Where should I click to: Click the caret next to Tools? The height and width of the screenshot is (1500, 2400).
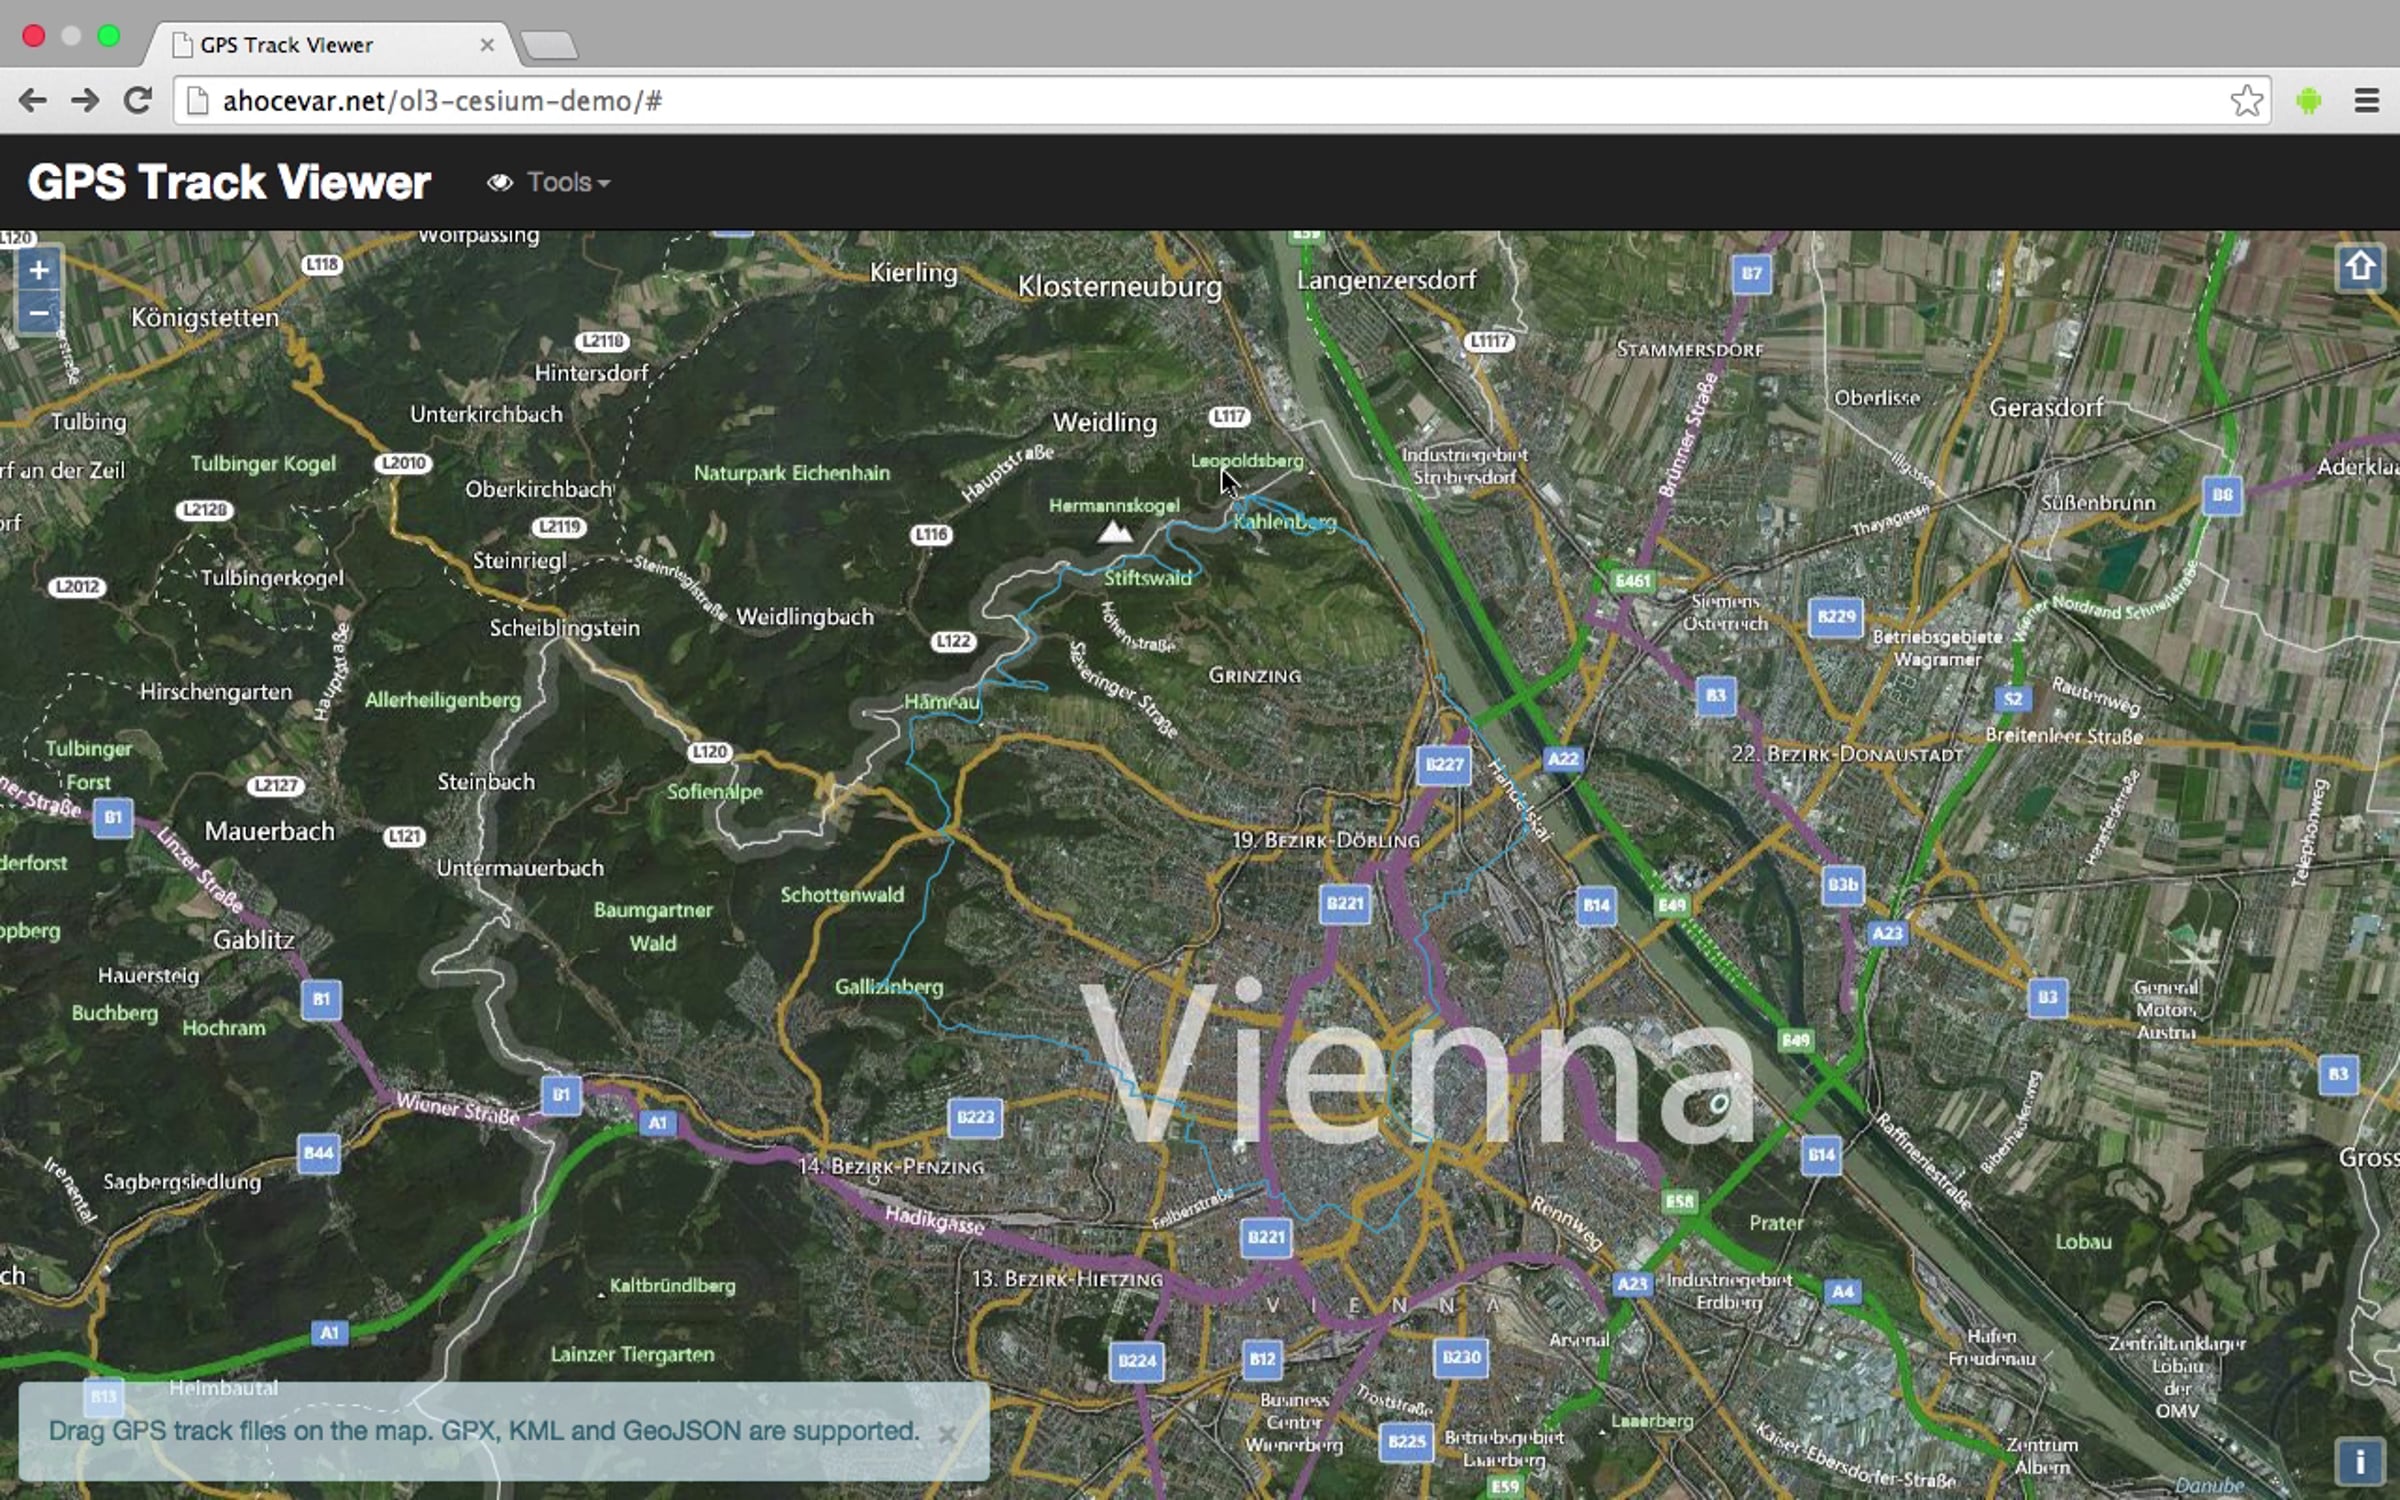604,185
